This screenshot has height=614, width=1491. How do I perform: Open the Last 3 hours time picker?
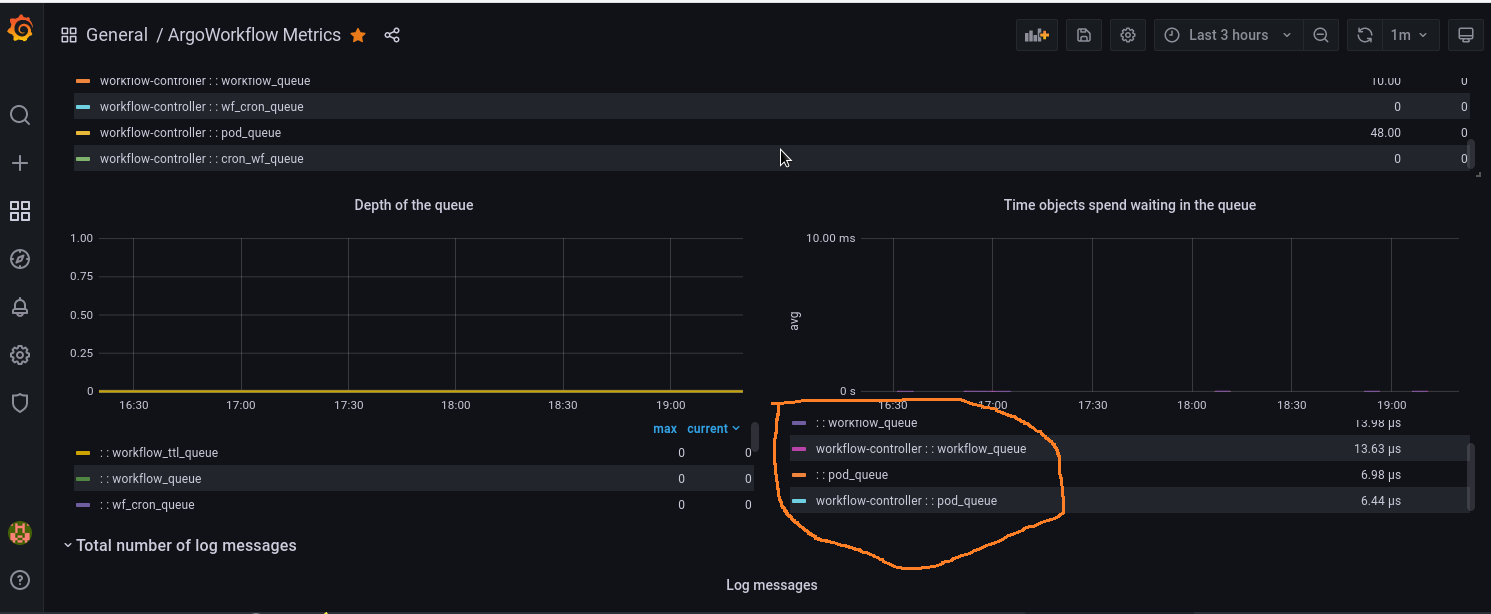1229,35
